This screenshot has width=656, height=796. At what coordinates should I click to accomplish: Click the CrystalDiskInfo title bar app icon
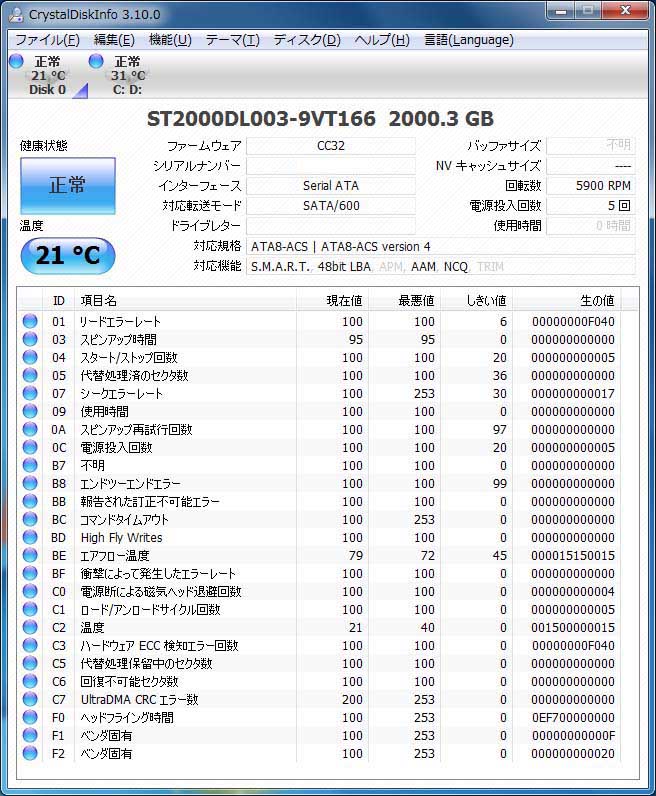[x=16, y=15]
